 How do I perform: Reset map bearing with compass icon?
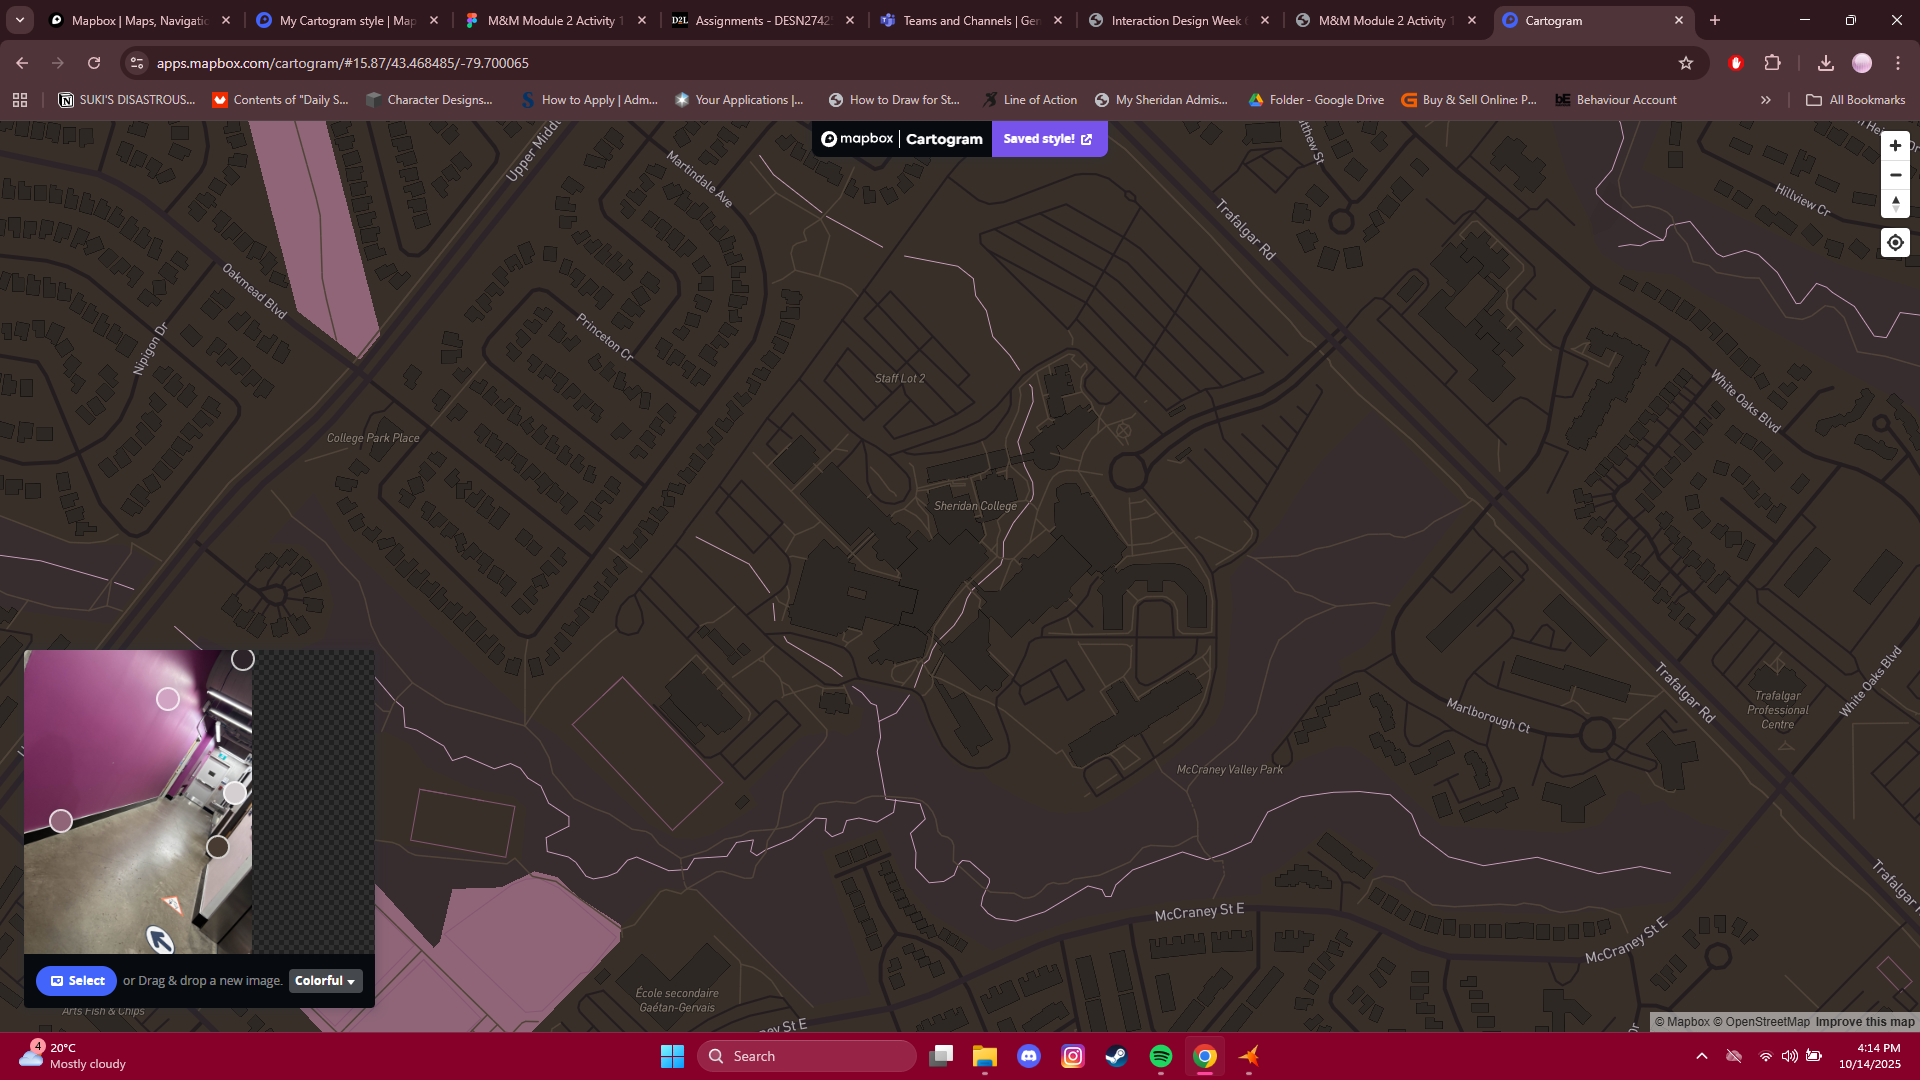(1895, 204)
